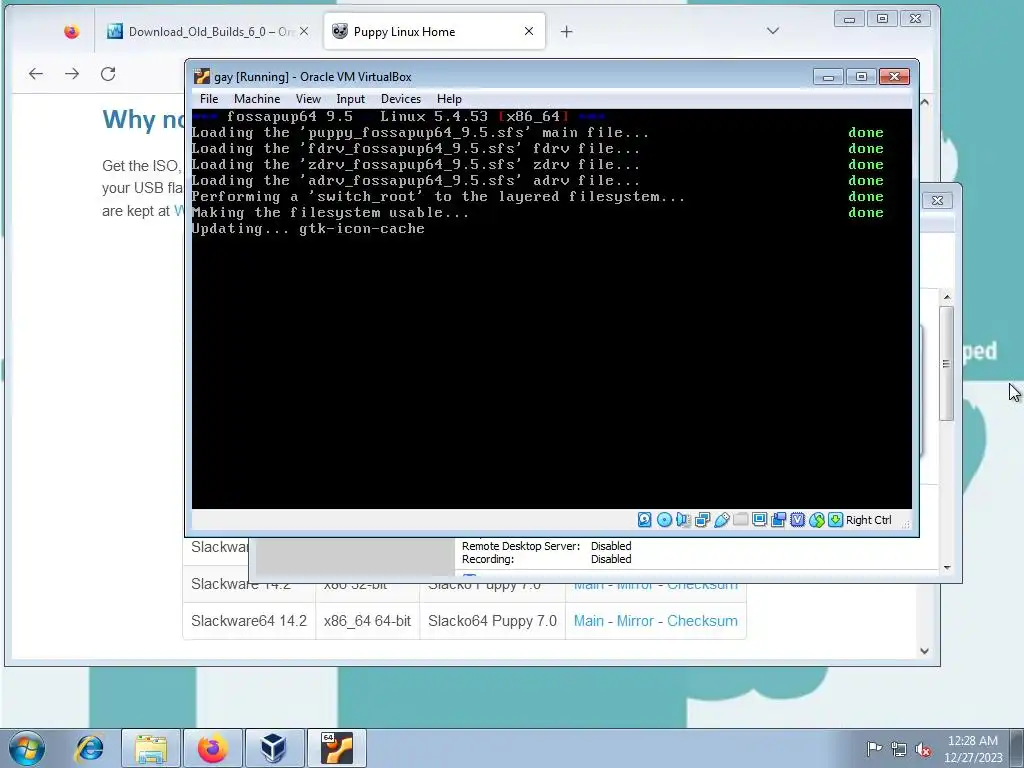Click the keyboard capture green arrow icon
1024x768 pixels.
click(x=835, y=520)
